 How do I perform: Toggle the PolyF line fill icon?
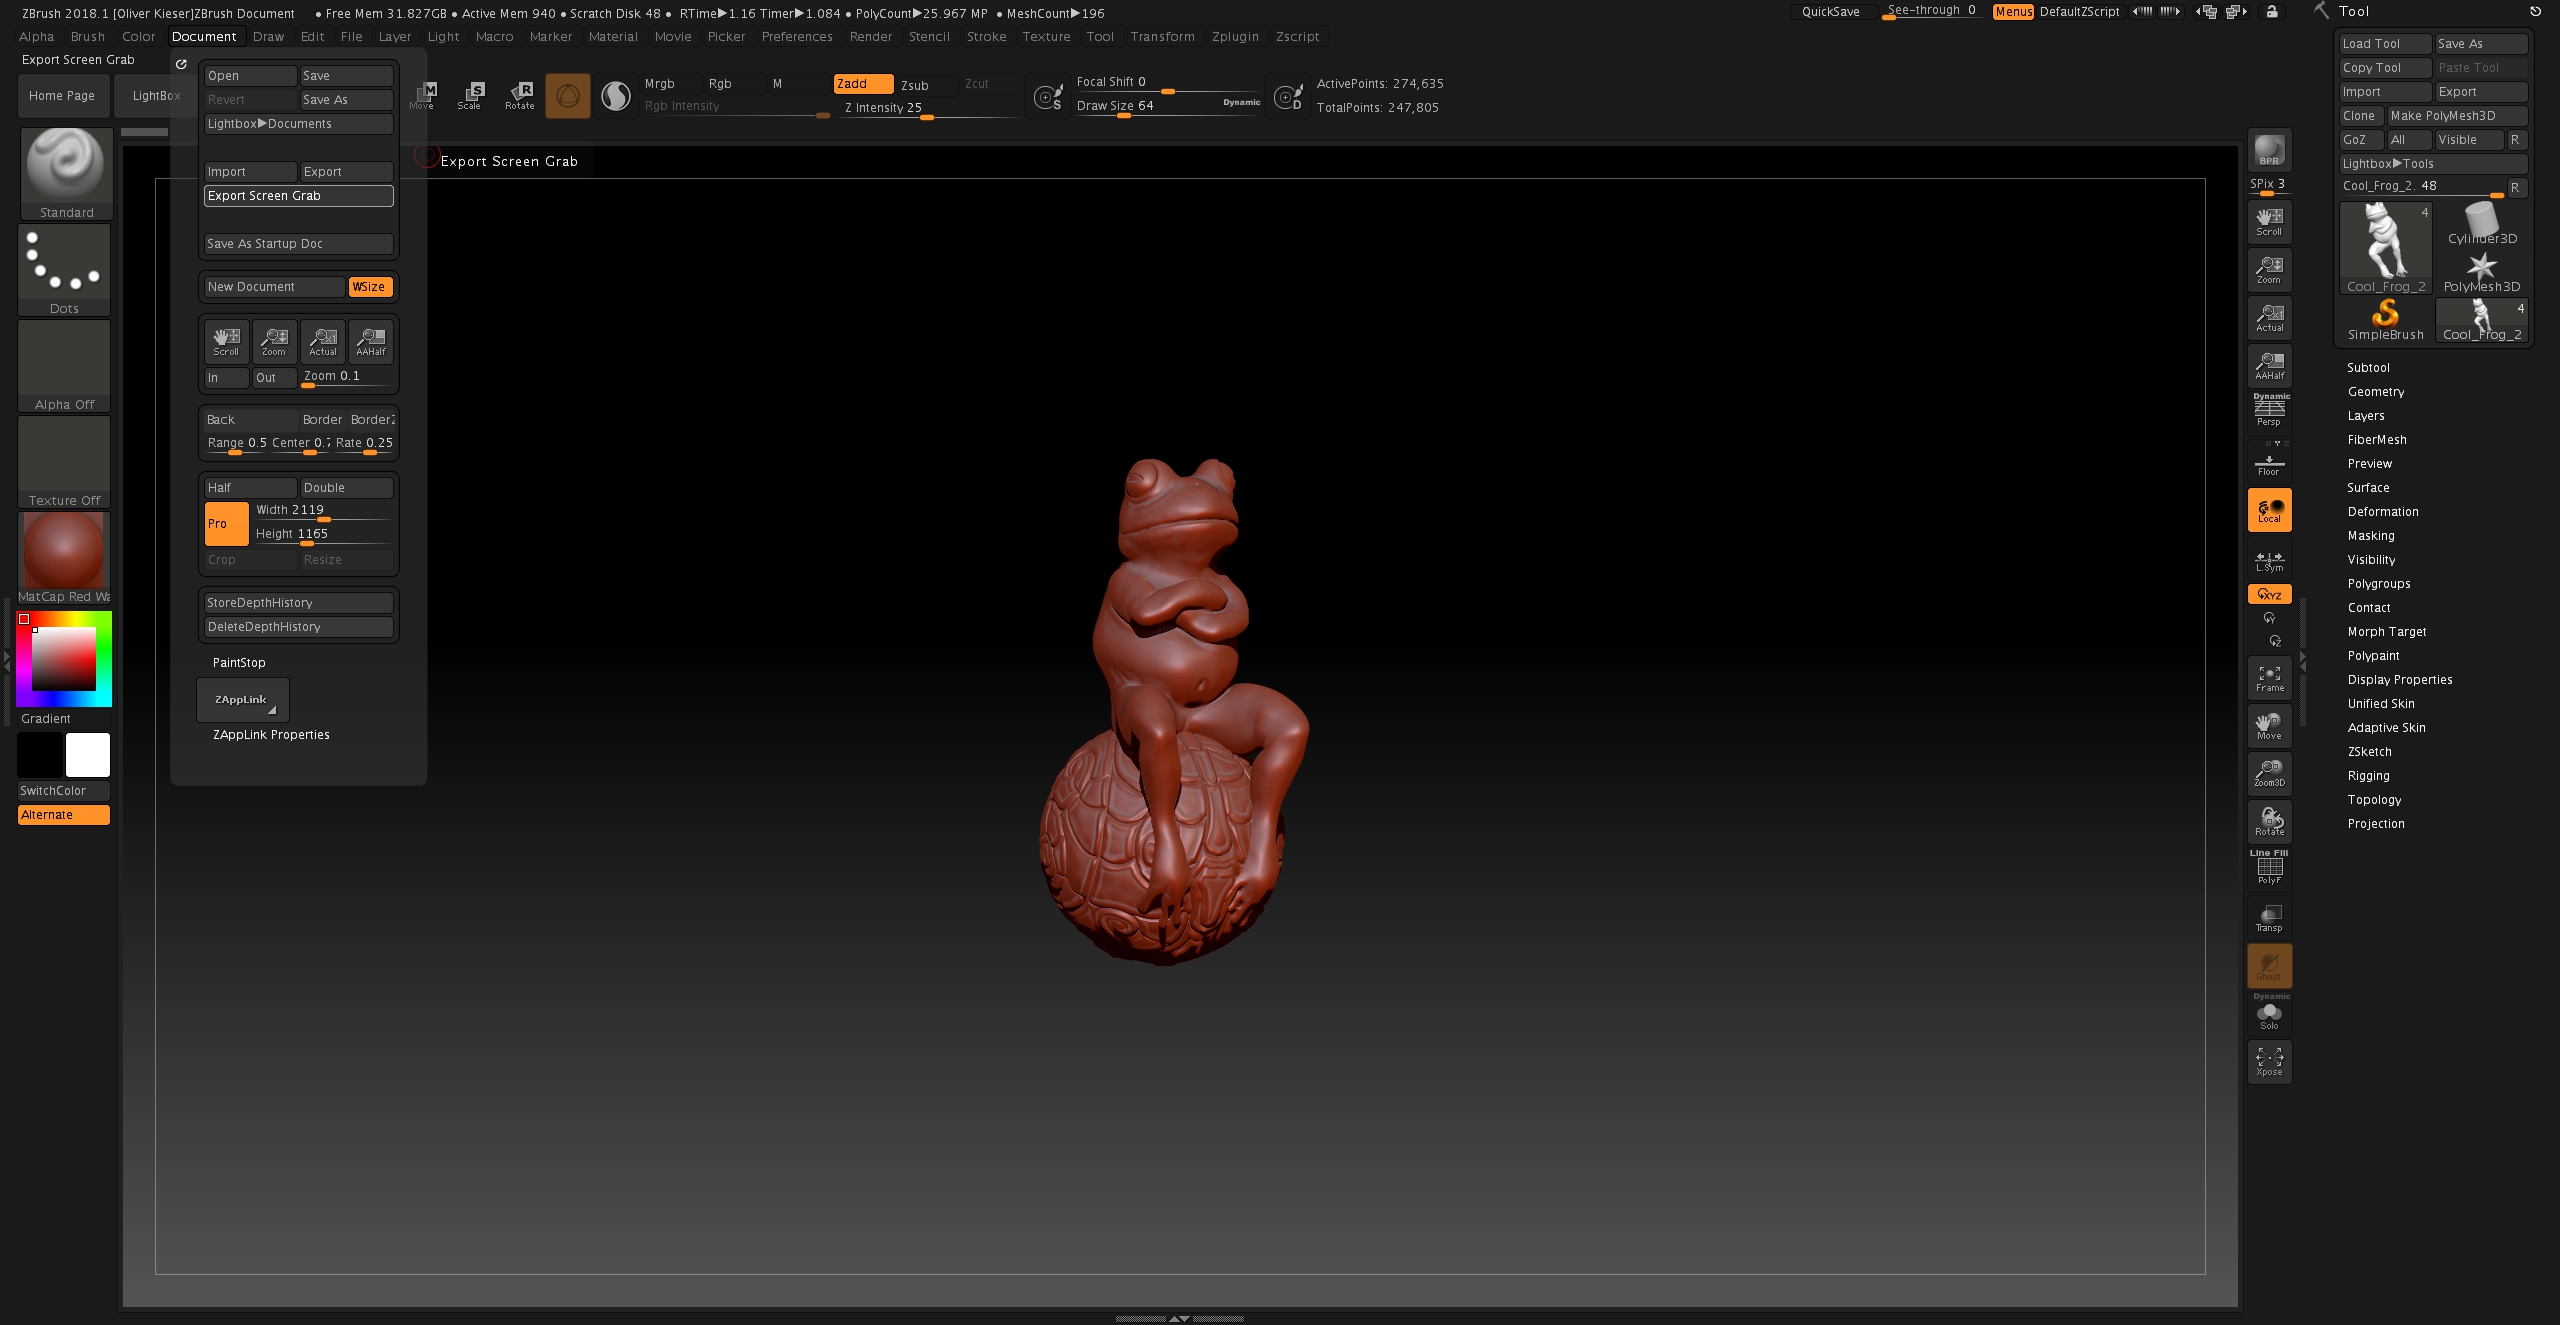(2269, 868)
